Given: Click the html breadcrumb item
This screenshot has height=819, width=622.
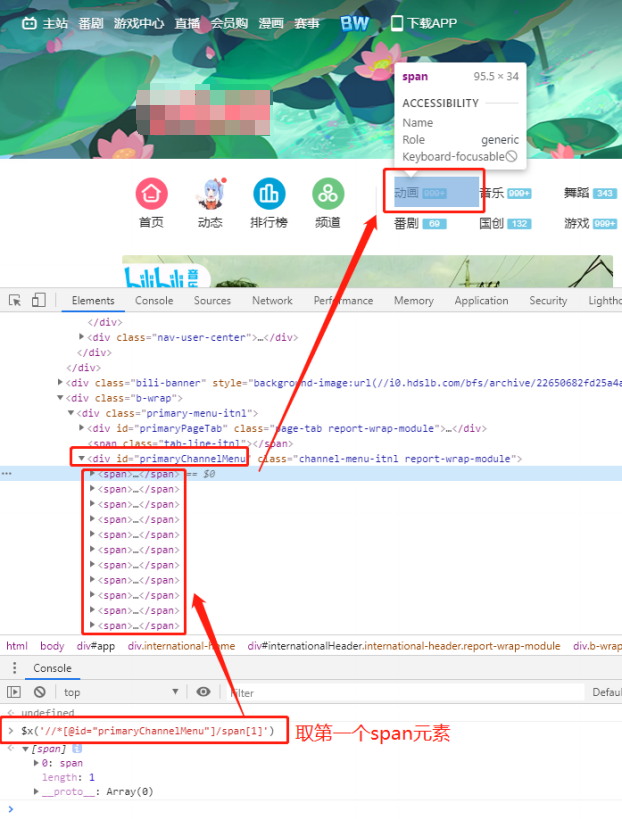Looking at the screenshot, I should pos(17,646).
